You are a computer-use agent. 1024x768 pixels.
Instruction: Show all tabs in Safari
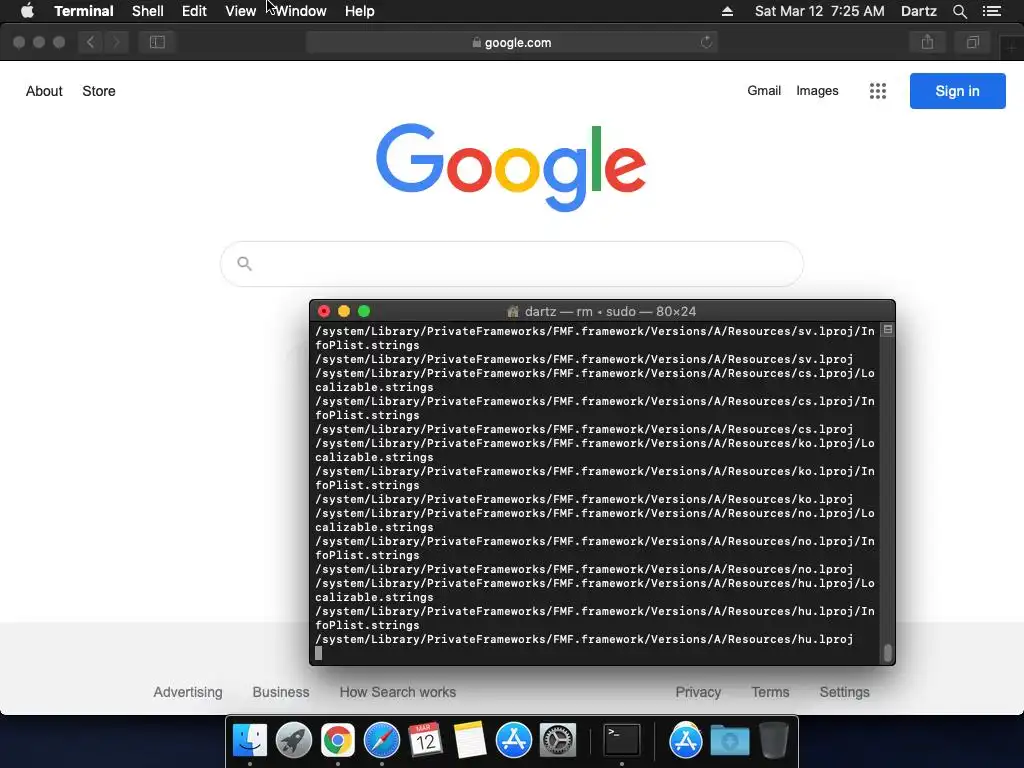point(972,42)
